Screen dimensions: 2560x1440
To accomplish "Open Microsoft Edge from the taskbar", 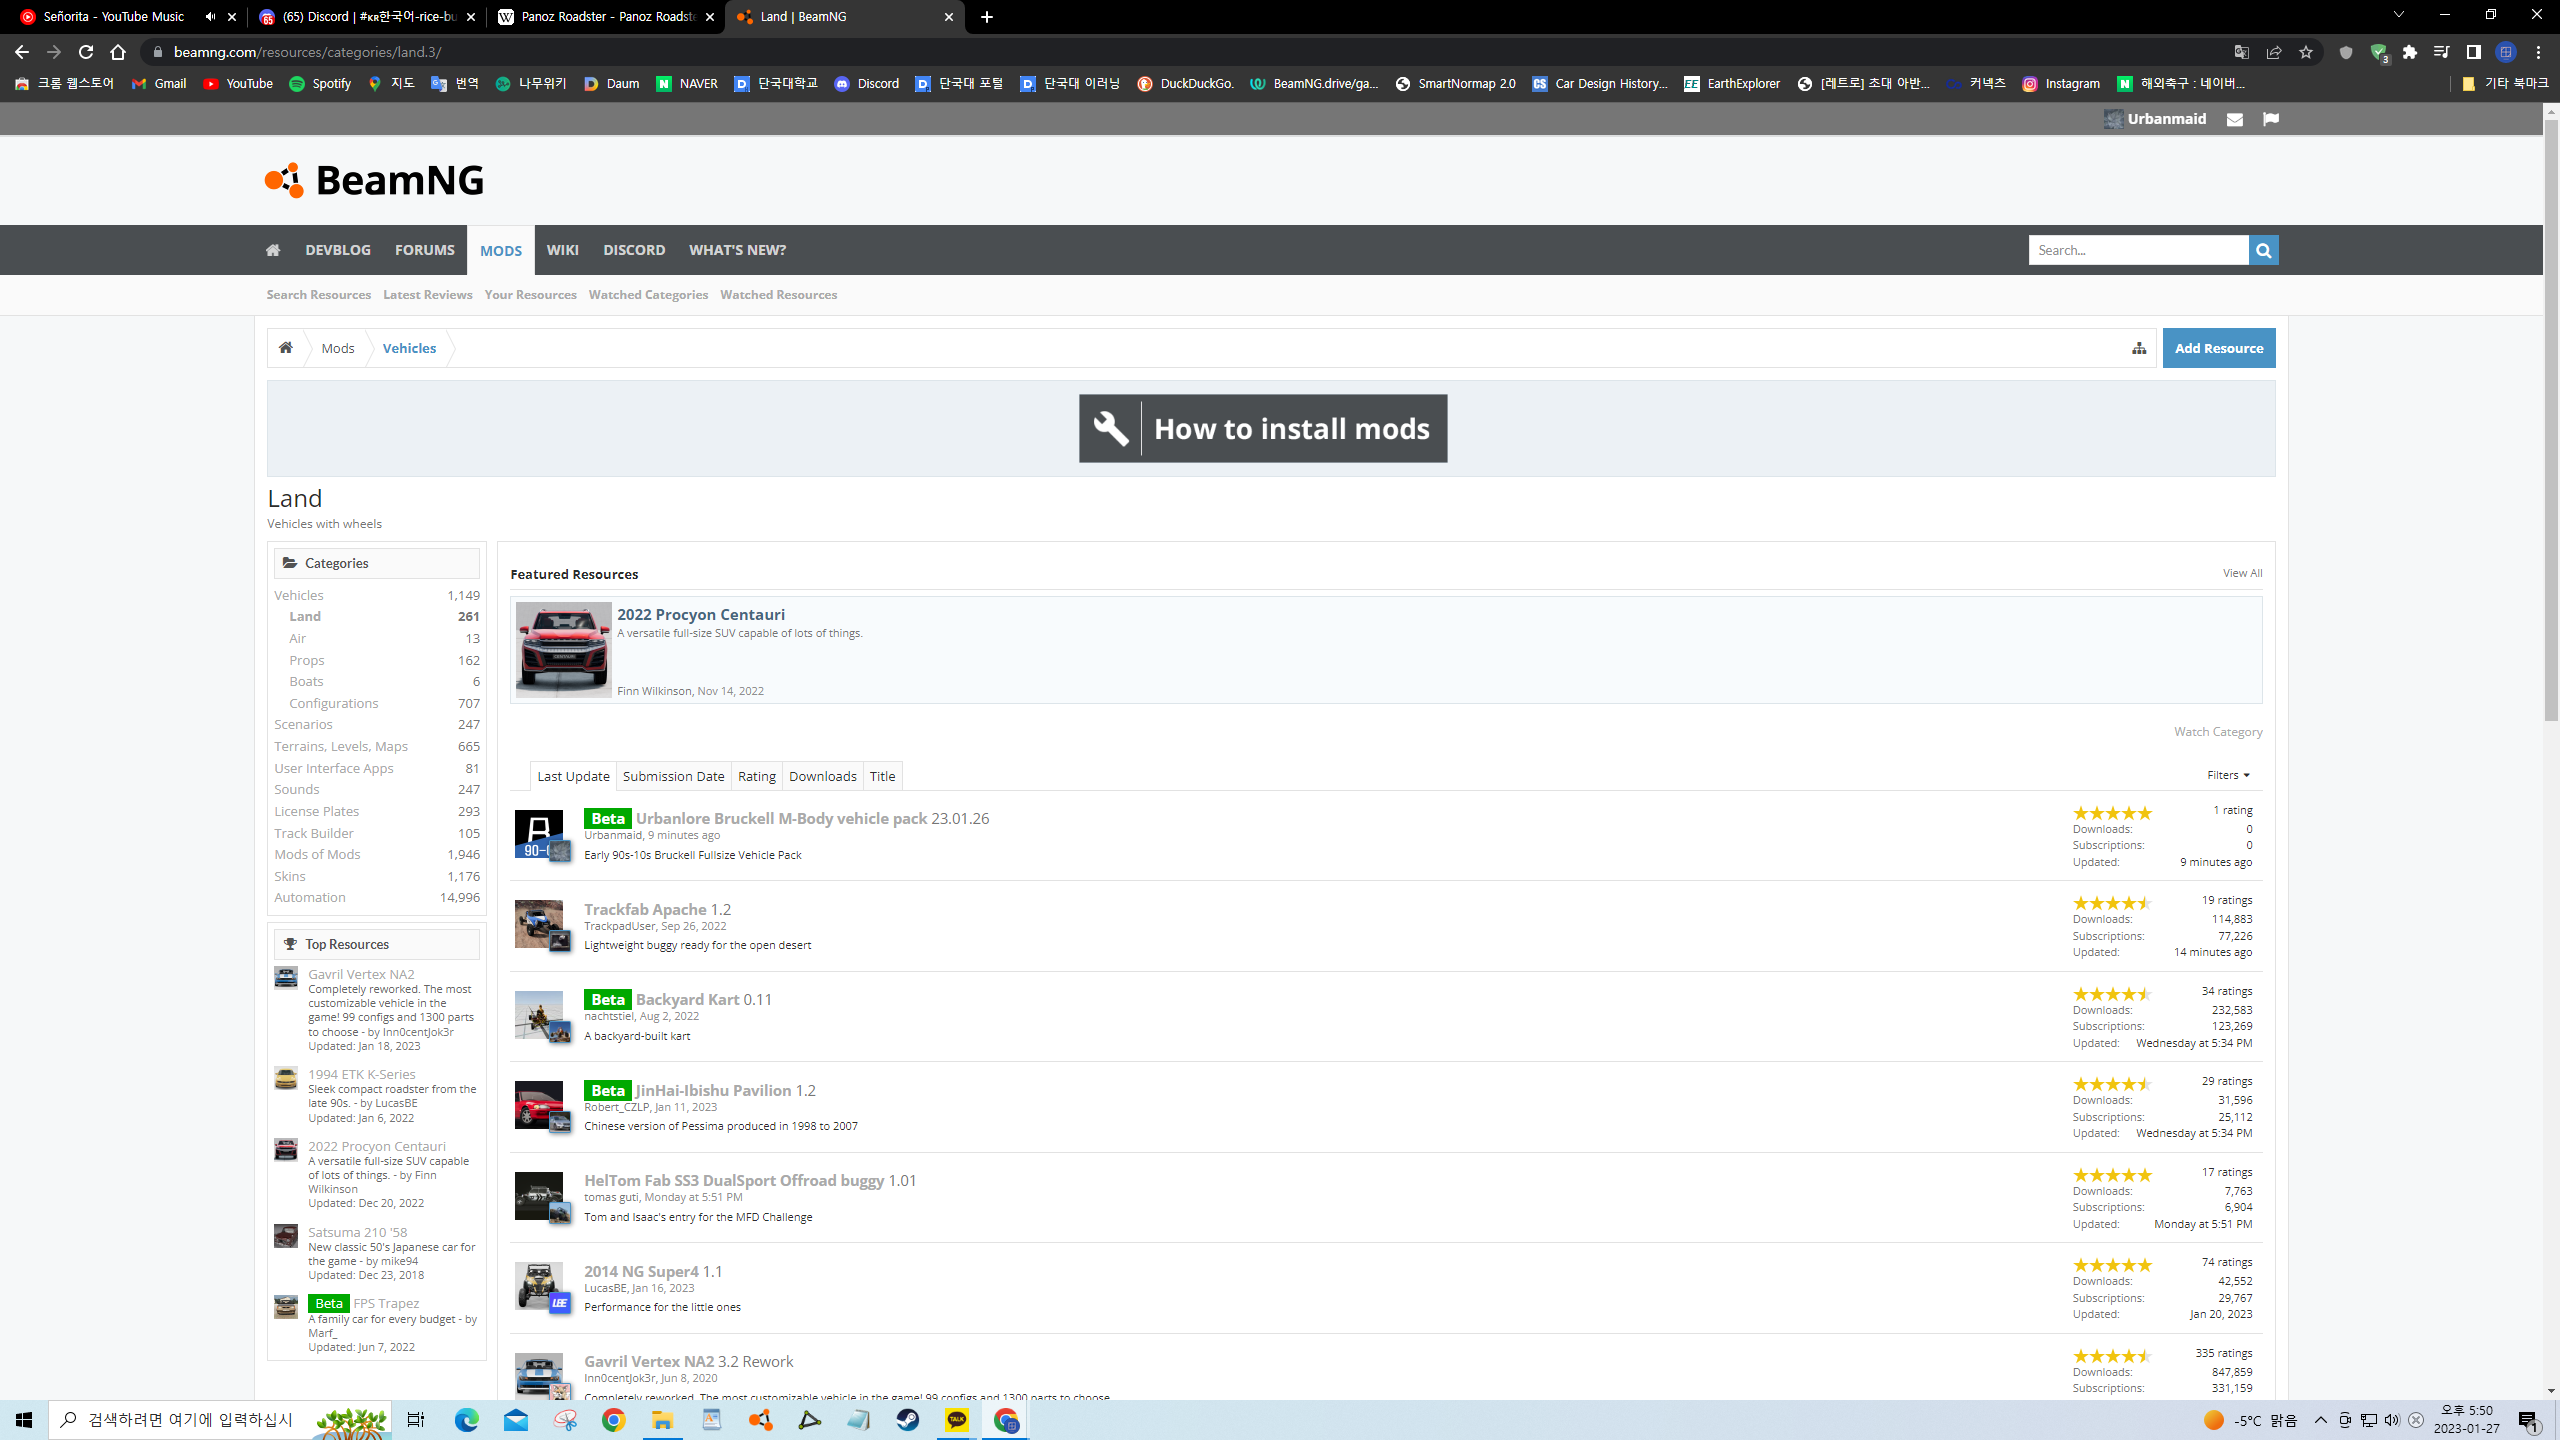I will pyautogui.click(x=466, y=1420).
